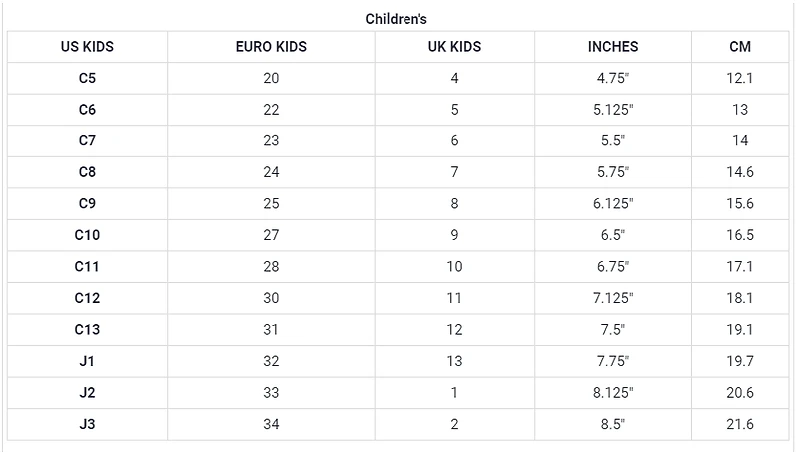Click the EURO KIDS column header
800x456 pixels.
tap(271, 47)
